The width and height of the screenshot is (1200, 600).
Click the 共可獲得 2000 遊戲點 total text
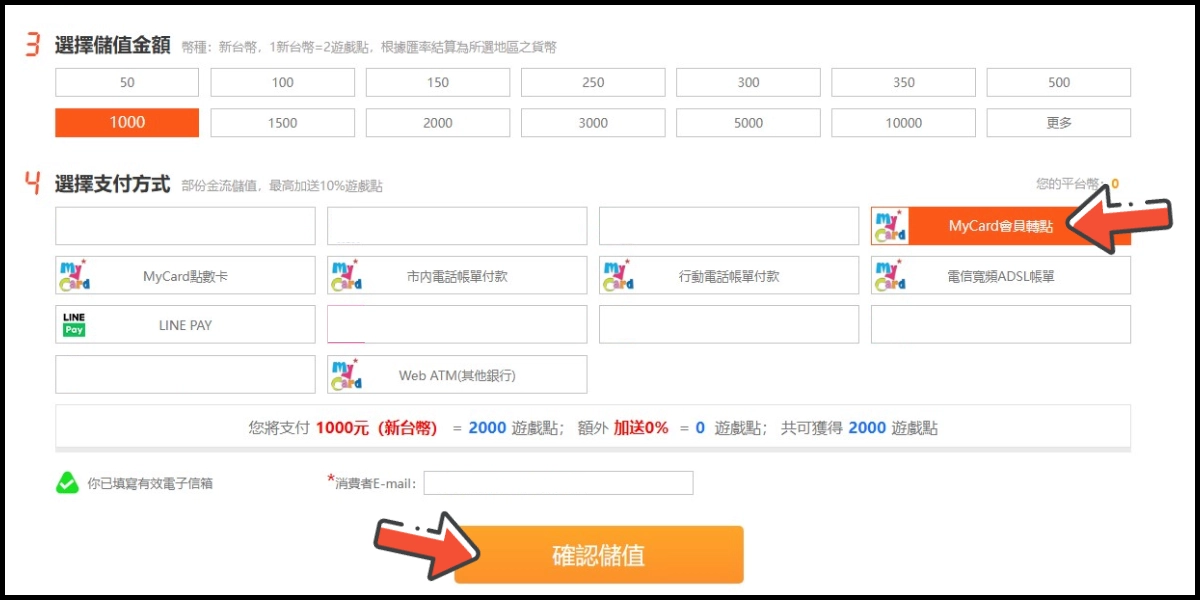tap(859, 427)
